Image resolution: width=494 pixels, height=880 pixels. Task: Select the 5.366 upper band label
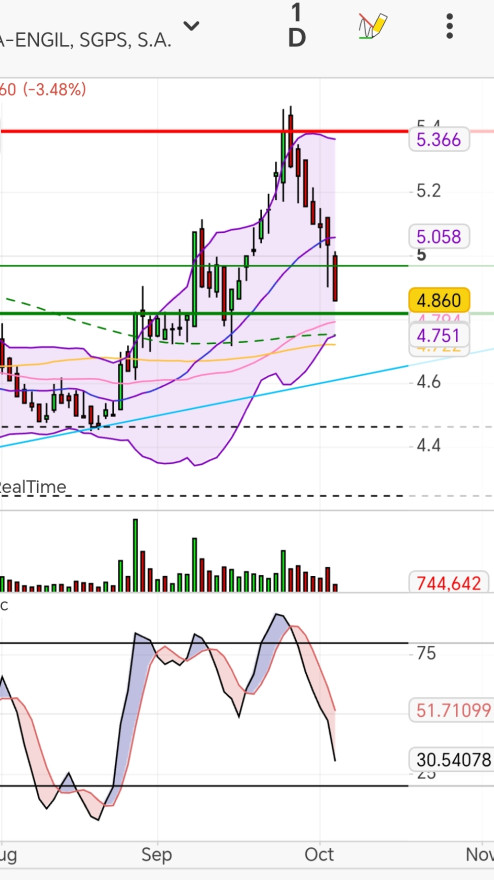(x=439, y=139)
